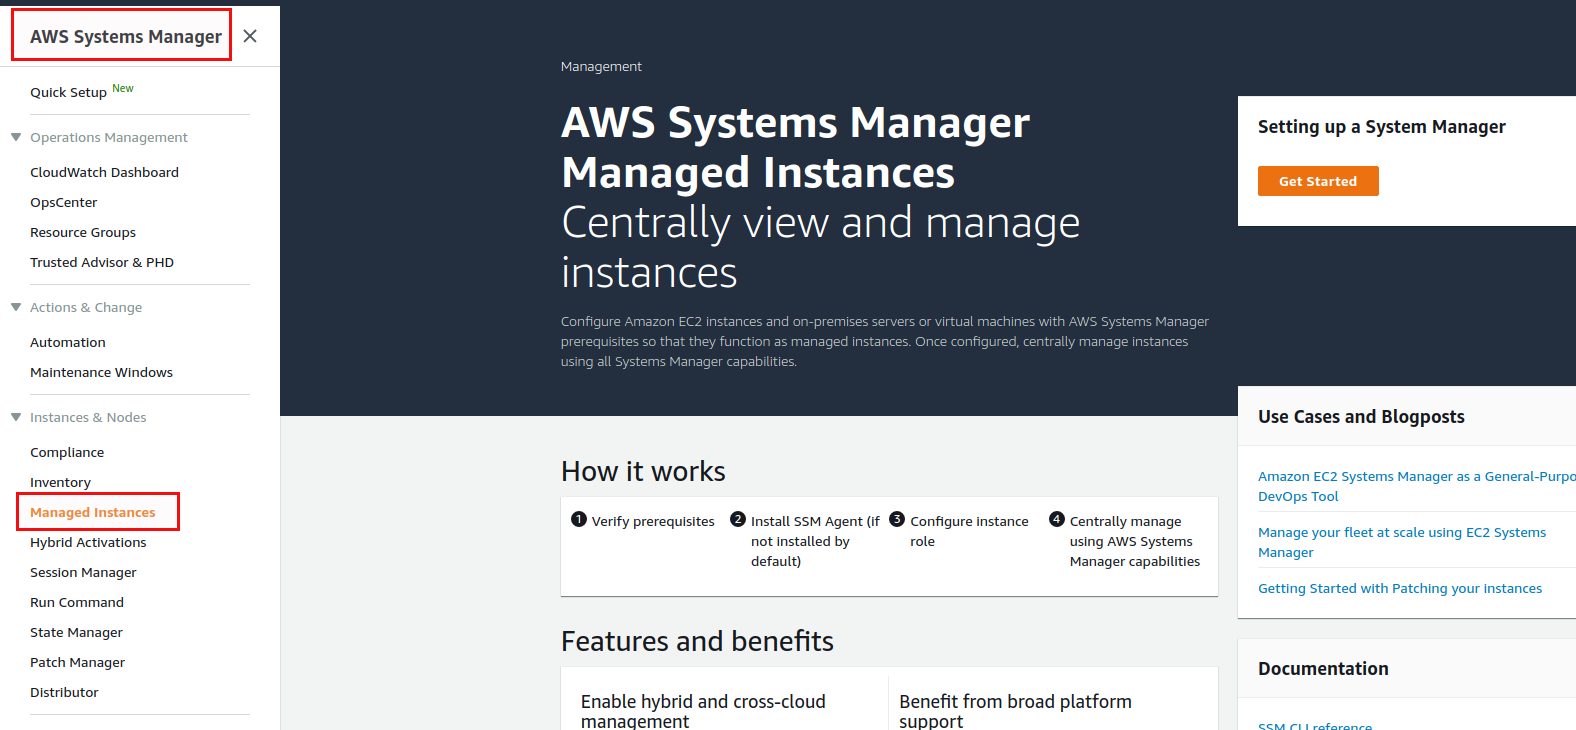The height and width of the screenshot is (730, 1576).
Task: Collapse the Operations Management section triangle
Action: click(16, 137)
